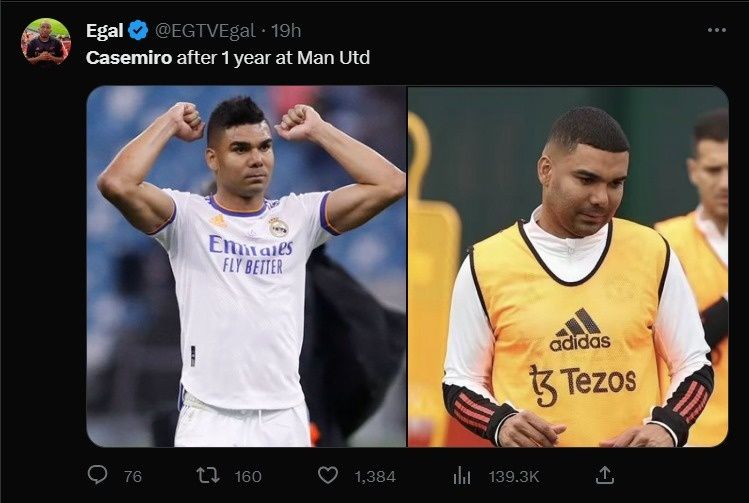Open the three-dot more options menu
The image size is (749, 503).
(716, 30)
